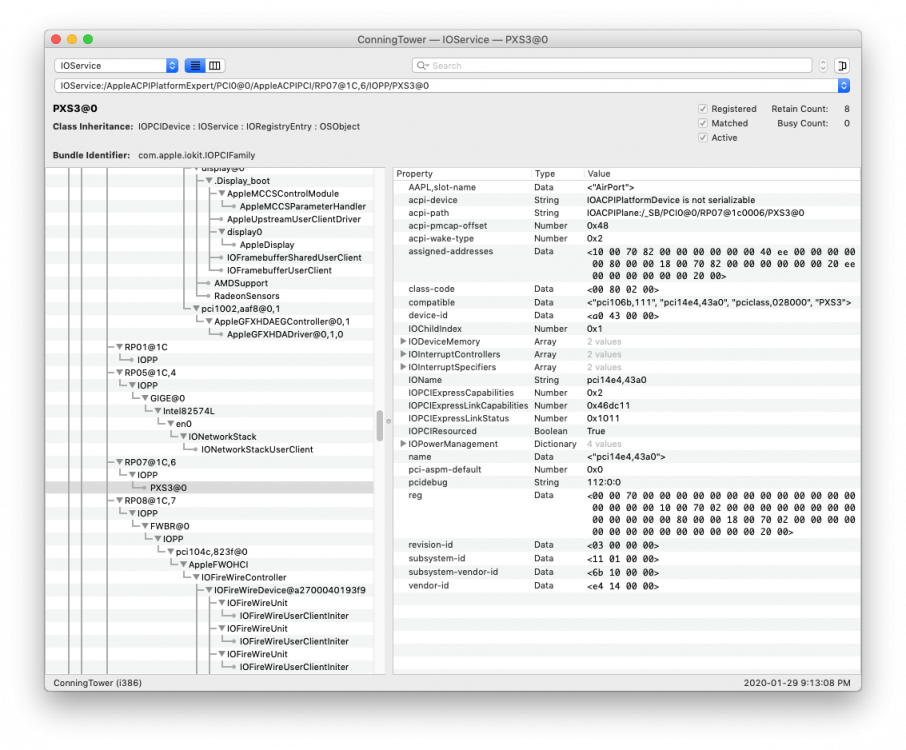This screenshot has width=906, height=750.
Task: Expand the IOPowerManagement dictionary
Action: point(403,444)
